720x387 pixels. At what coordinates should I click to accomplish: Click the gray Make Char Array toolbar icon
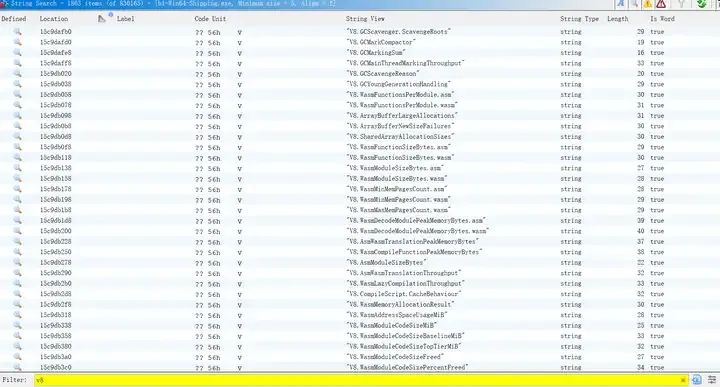pyautogui.click(x=635, y=4)
